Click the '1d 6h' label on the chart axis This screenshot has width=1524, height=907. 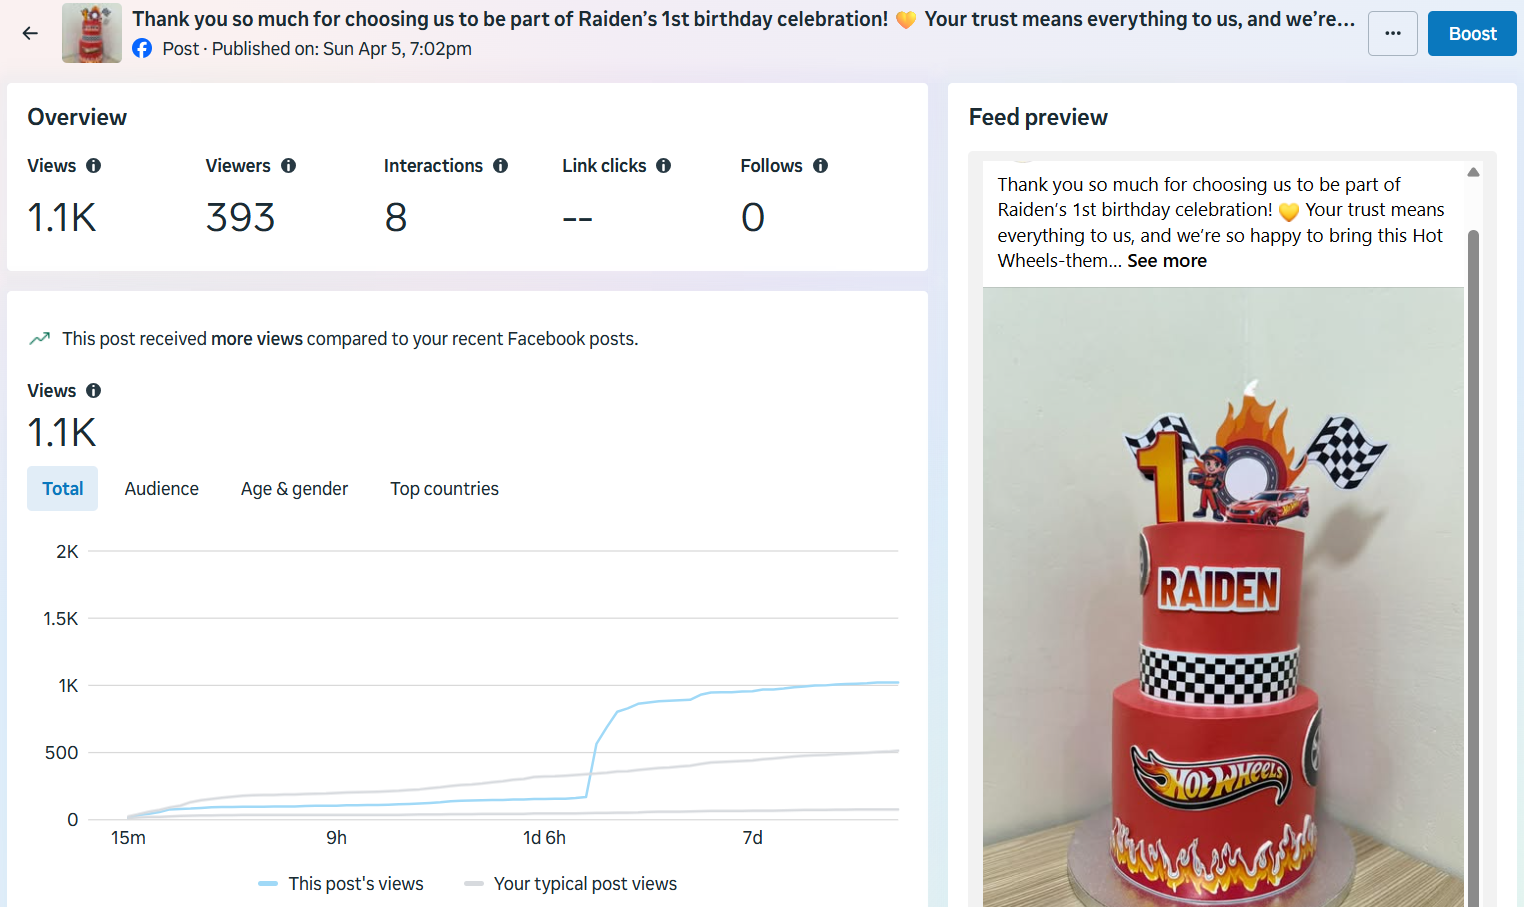pyautogui.click(x=545, y=838)
